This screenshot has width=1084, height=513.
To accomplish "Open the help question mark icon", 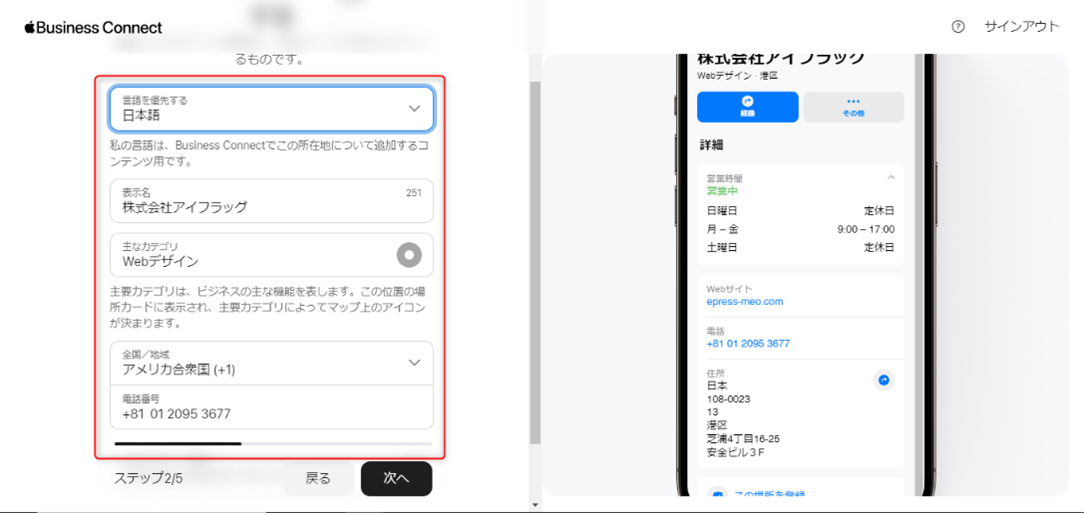I will 957,27.
